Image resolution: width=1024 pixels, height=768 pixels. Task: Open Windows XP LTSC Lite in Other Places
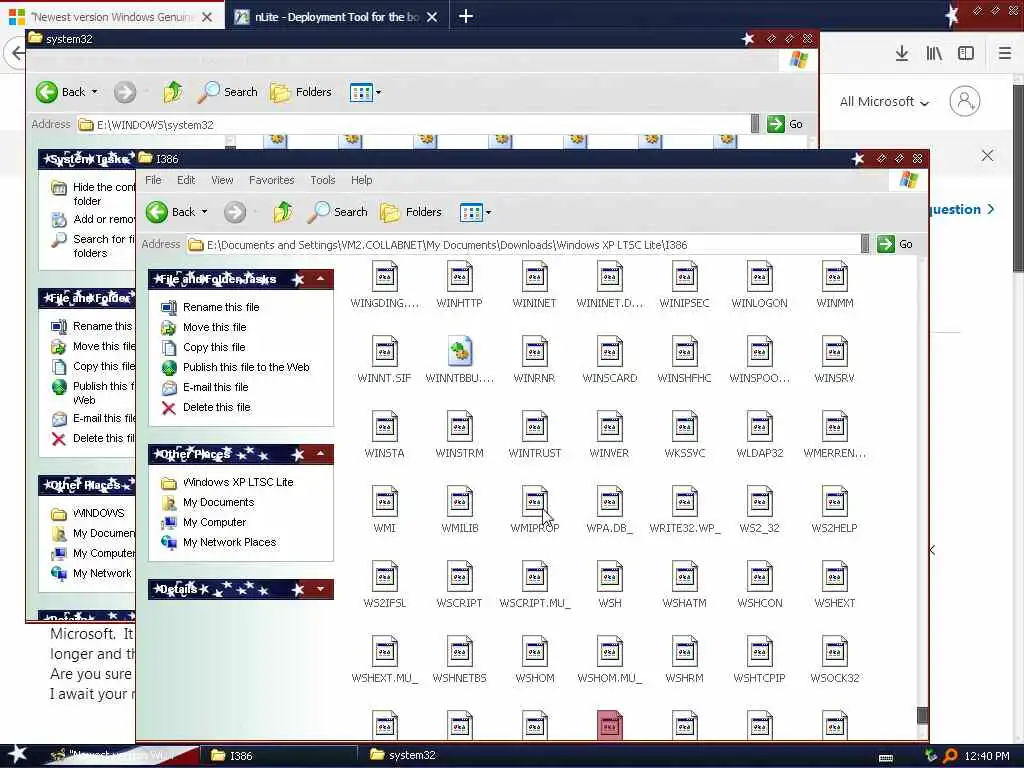pyautogui.click(x=238, y=482)
